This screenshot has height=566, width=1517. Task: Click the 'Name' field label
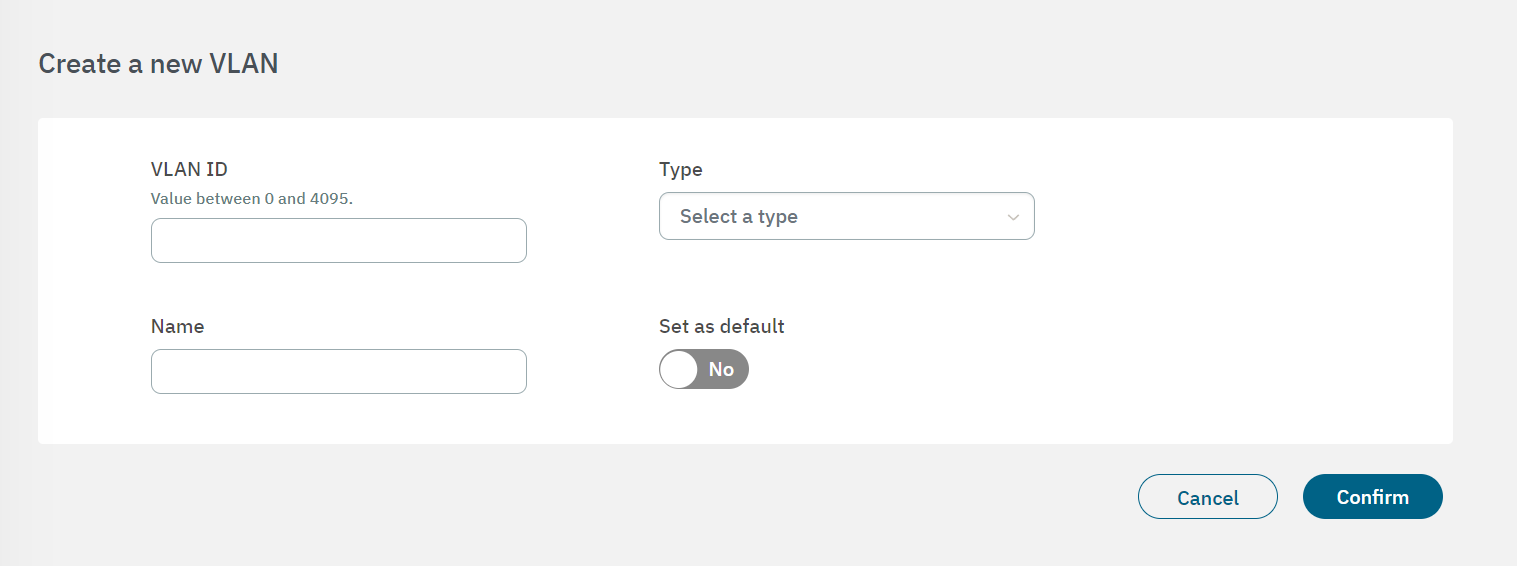177,327
